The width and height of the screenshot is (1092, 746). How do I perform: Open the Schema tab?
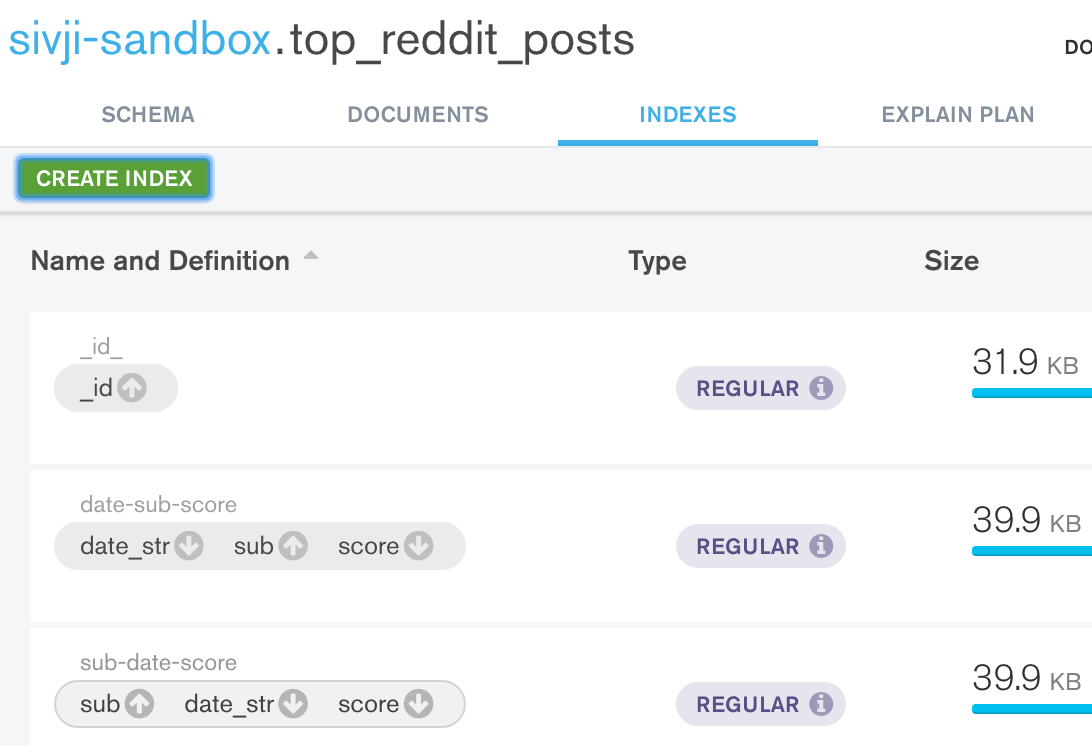(x=148, y=115)
